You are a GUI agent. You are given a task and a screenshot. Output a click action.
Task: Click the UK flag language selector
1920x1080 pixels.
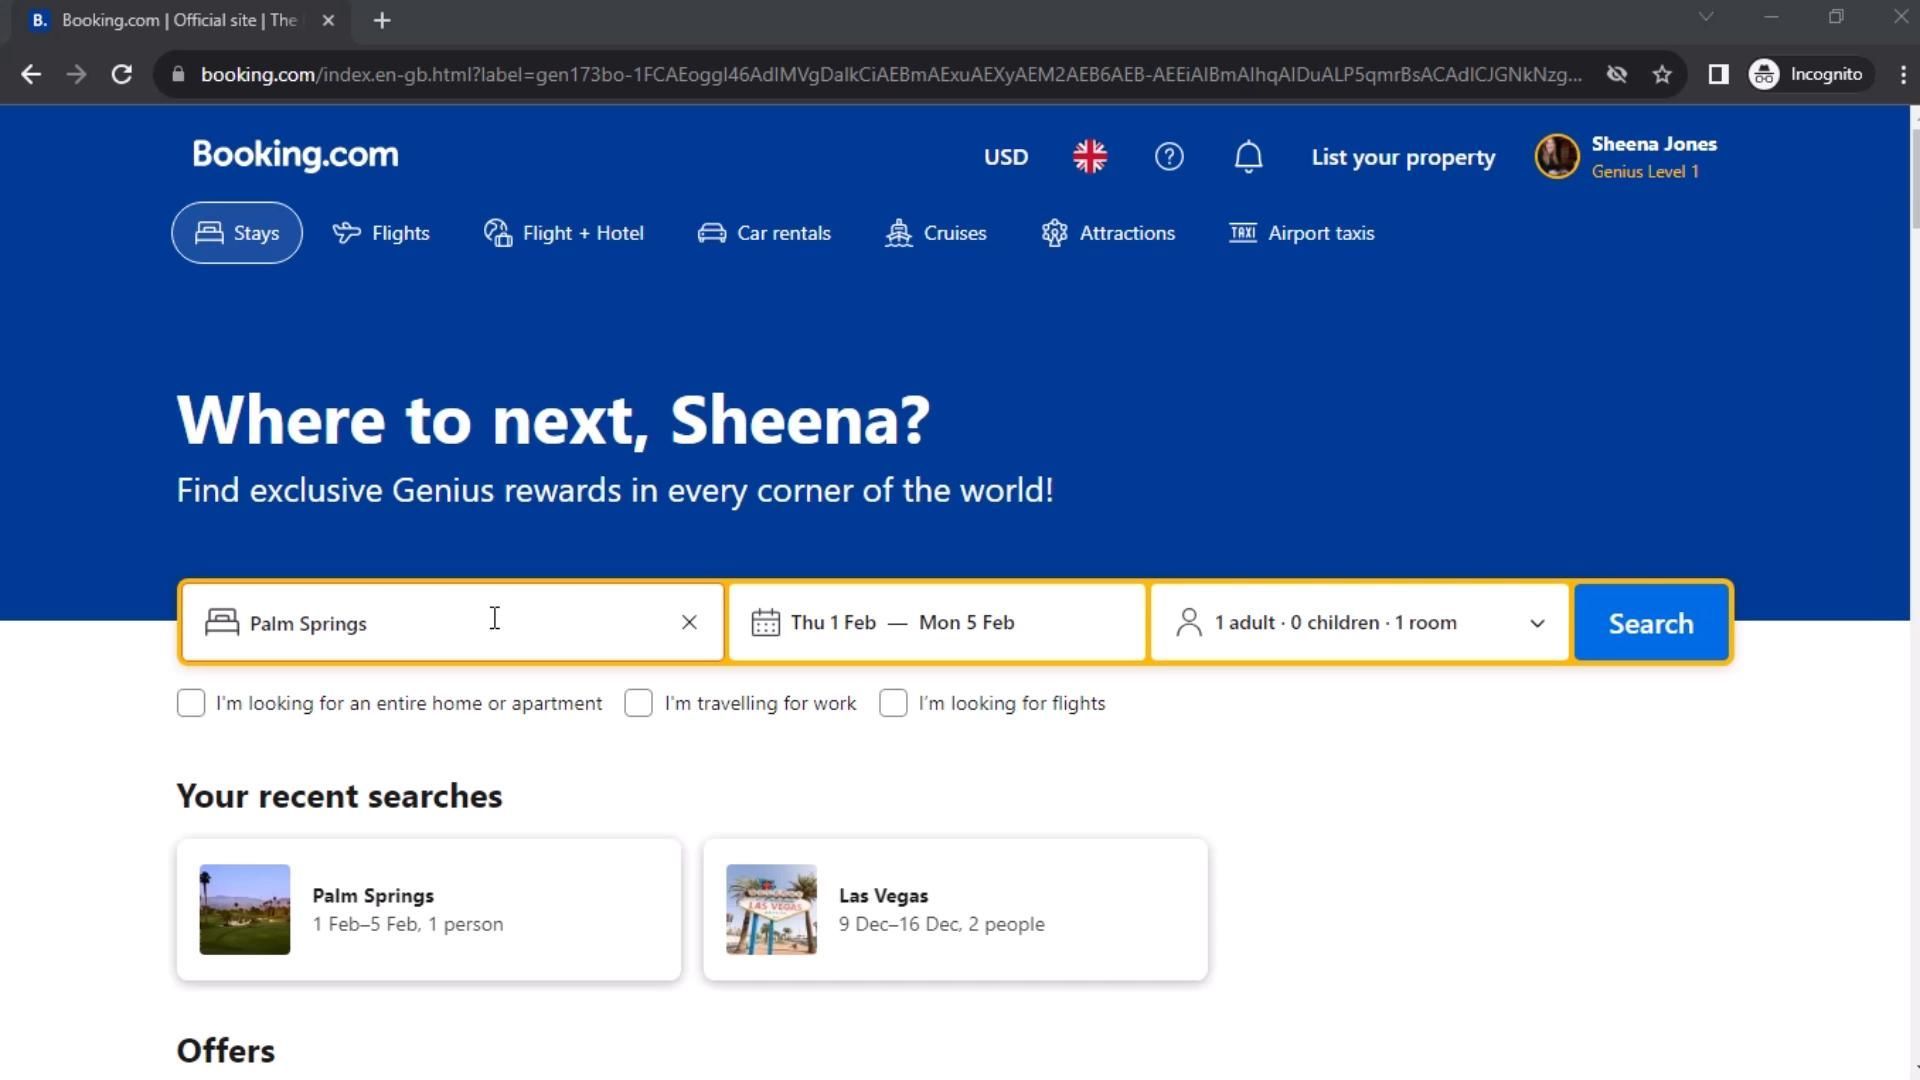[x=1090, y=157]
